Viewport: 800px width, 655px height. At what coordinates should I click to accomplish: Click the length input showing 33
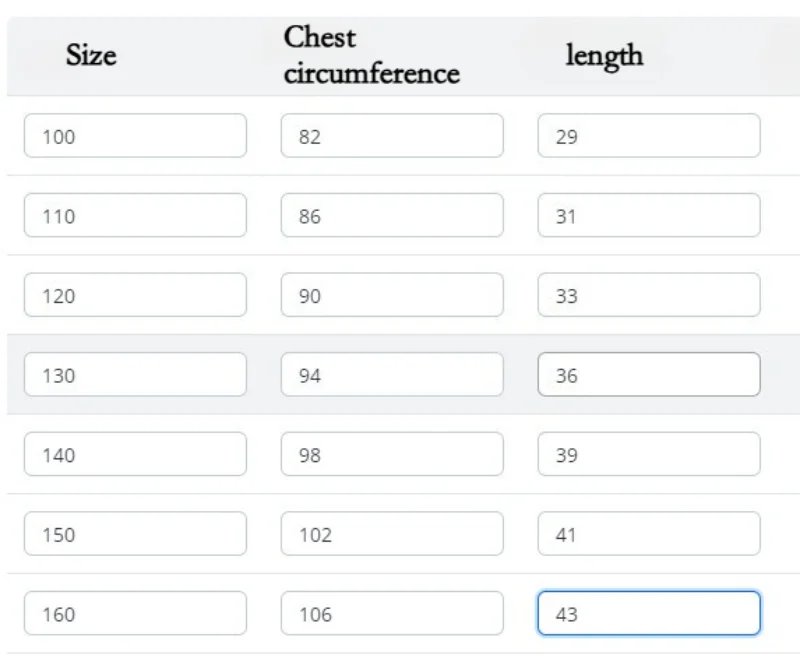point(649,295)
